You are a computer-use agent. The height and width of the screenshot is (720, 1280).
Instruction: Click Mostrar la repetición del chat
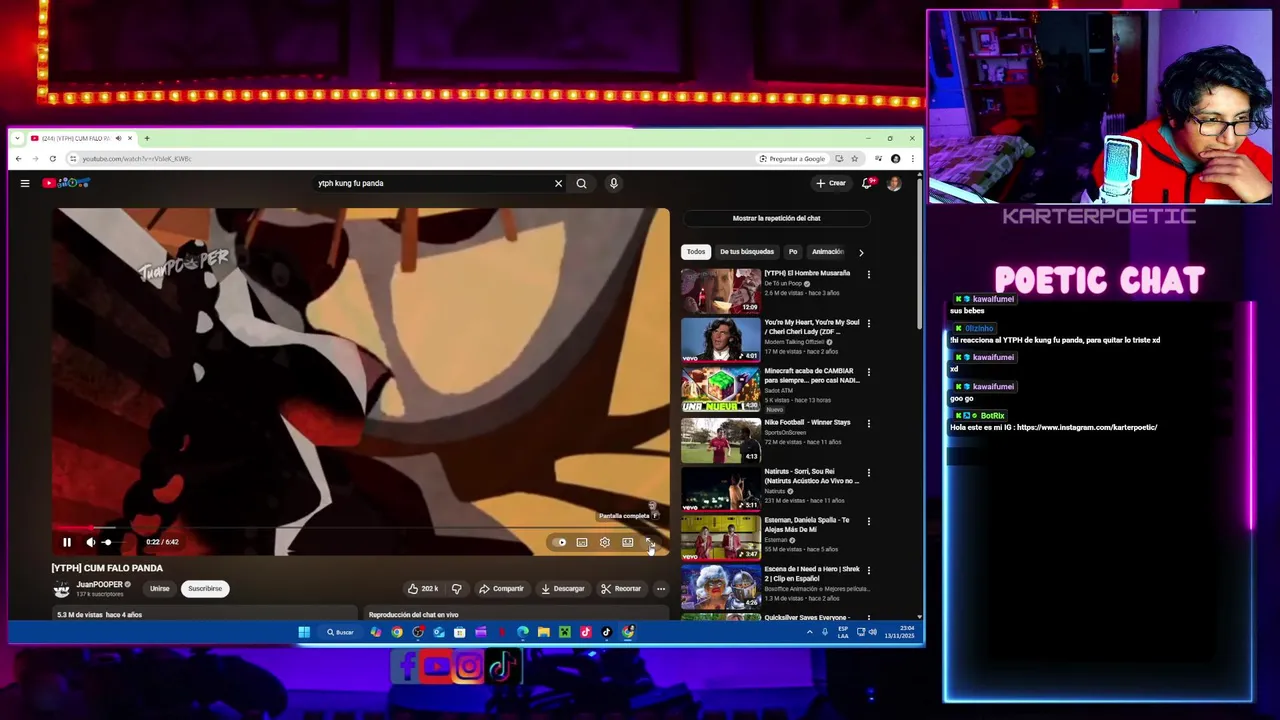coord(776,218)
